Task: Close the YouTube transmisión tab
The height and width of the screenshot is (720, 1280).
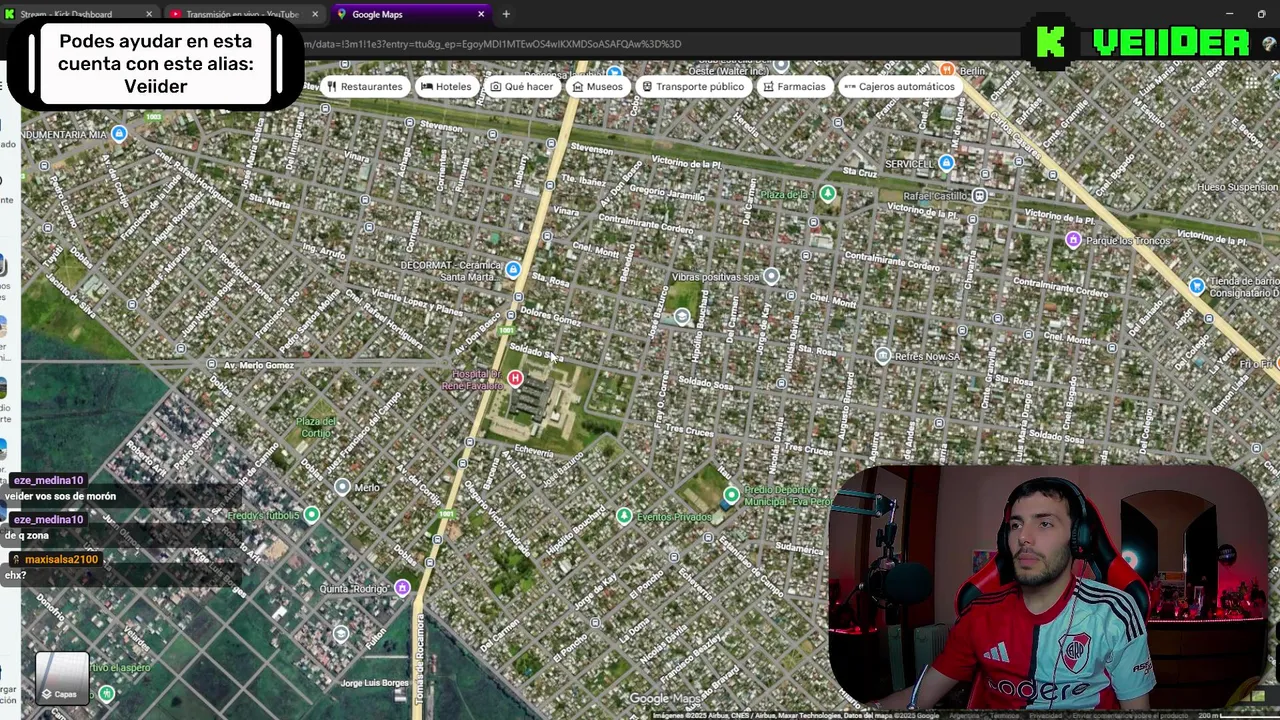Action: 315,14
